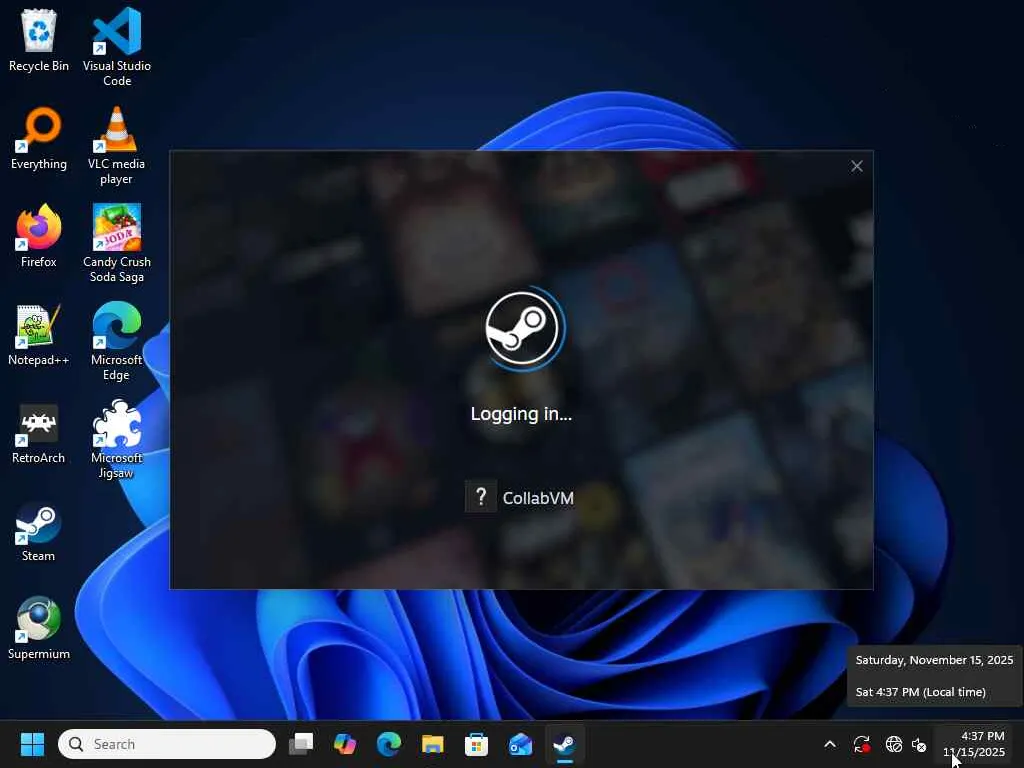Screen dimensions: 1024x768
Task: Open Microsoft Store from the taskbar
Action: pos(476,744)
